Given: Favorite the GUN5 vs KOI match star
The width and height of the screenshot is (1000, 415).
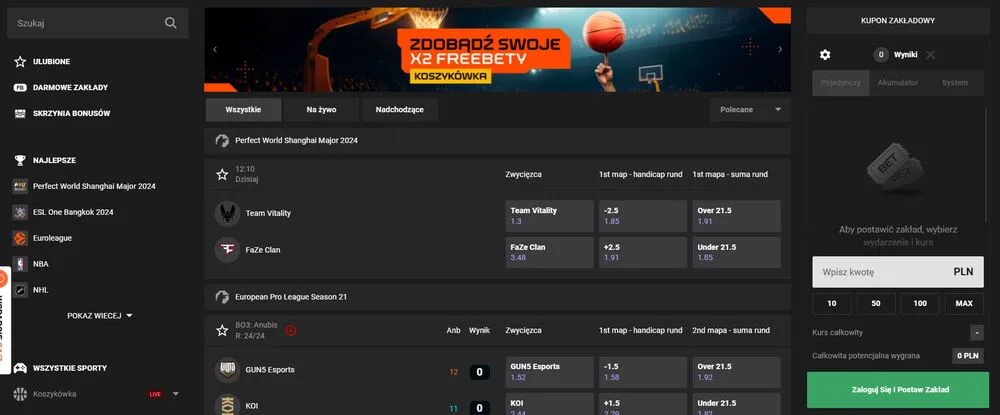Looking at the screenshot, I should tap(222, 330).
